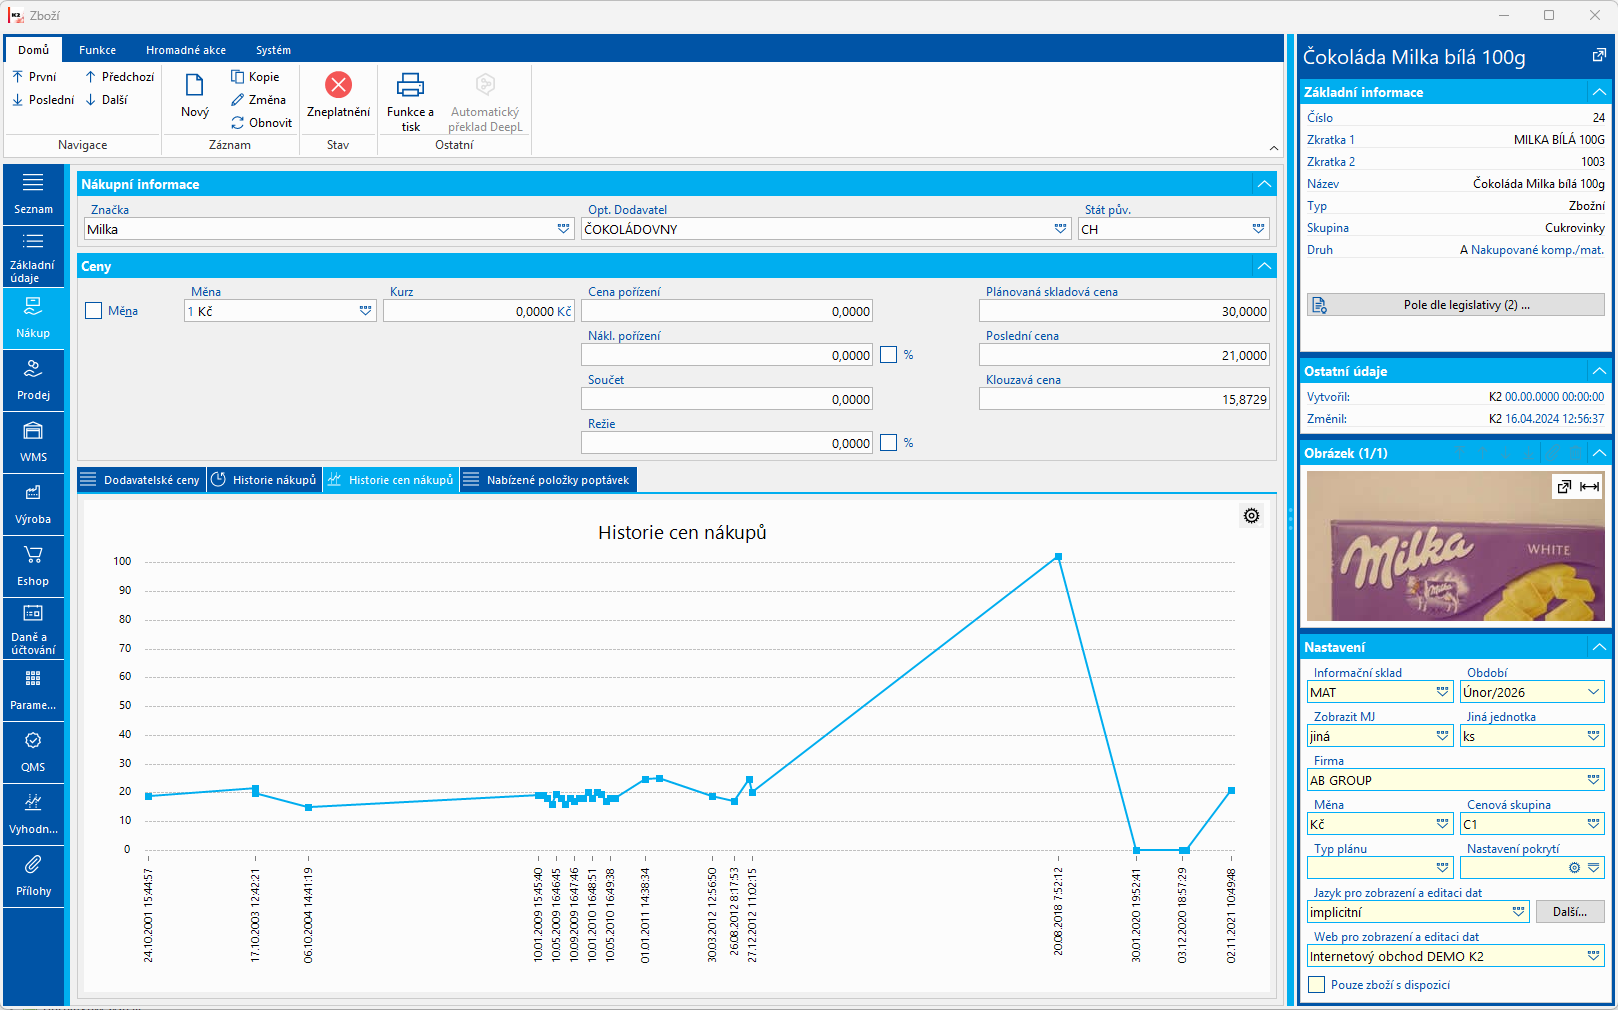Open Web pro zobrazení a editaci dropdown
This screenshot has width=1618, height=1010.
pos(1594,956)
